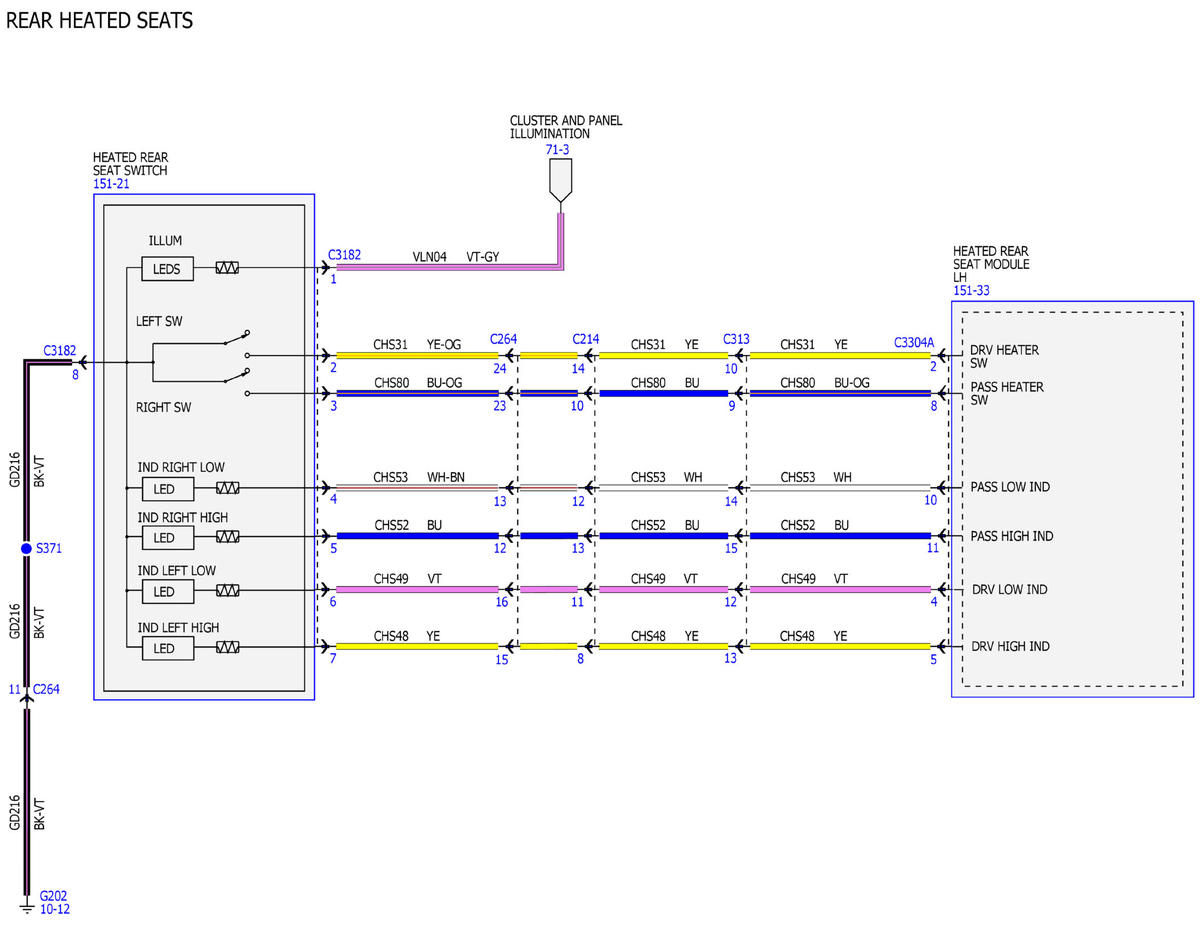Select the C313 connector label
The width and height of the screenshot is (1200, 927).
pyautogui.click(x=736, y=339)
